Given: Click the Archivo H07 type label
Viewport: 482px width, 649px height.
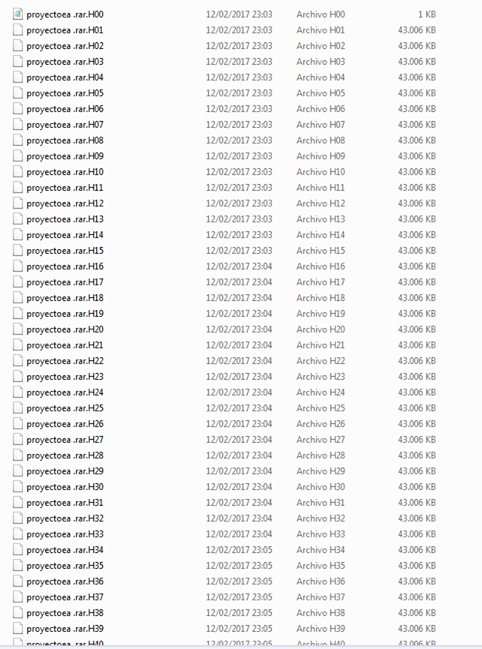Looking at the screenshot, I should (321, 125).
